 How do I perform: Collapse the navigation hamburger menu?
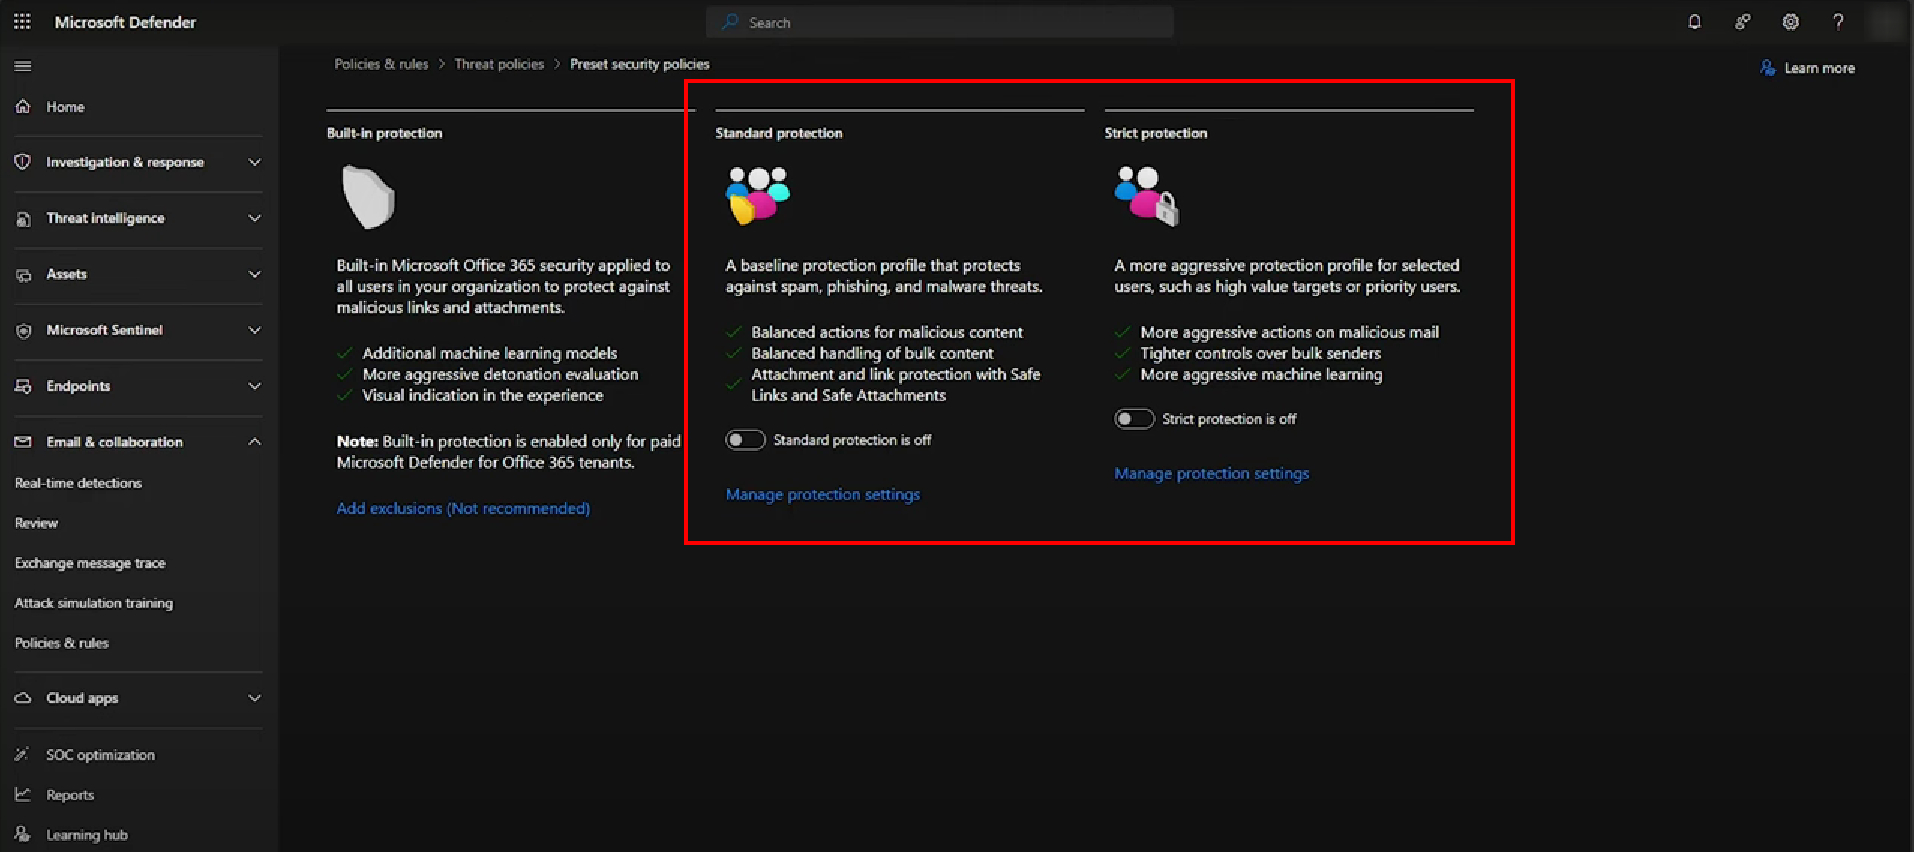click(23, 66)
